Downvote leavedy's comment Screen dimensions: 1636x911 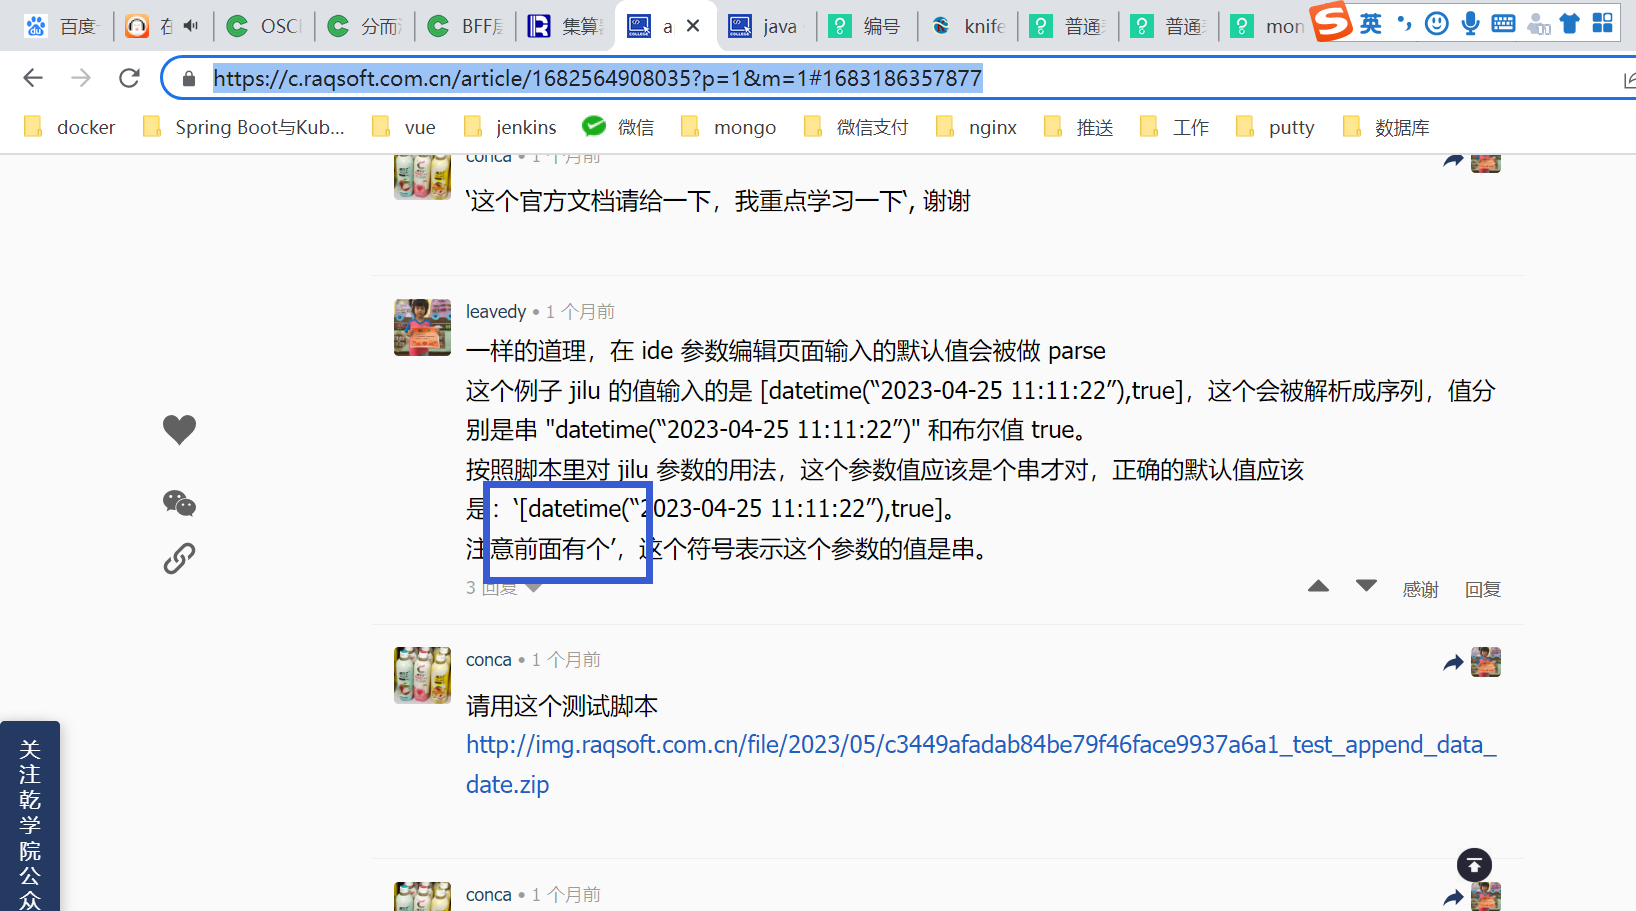pos(1367,586)
